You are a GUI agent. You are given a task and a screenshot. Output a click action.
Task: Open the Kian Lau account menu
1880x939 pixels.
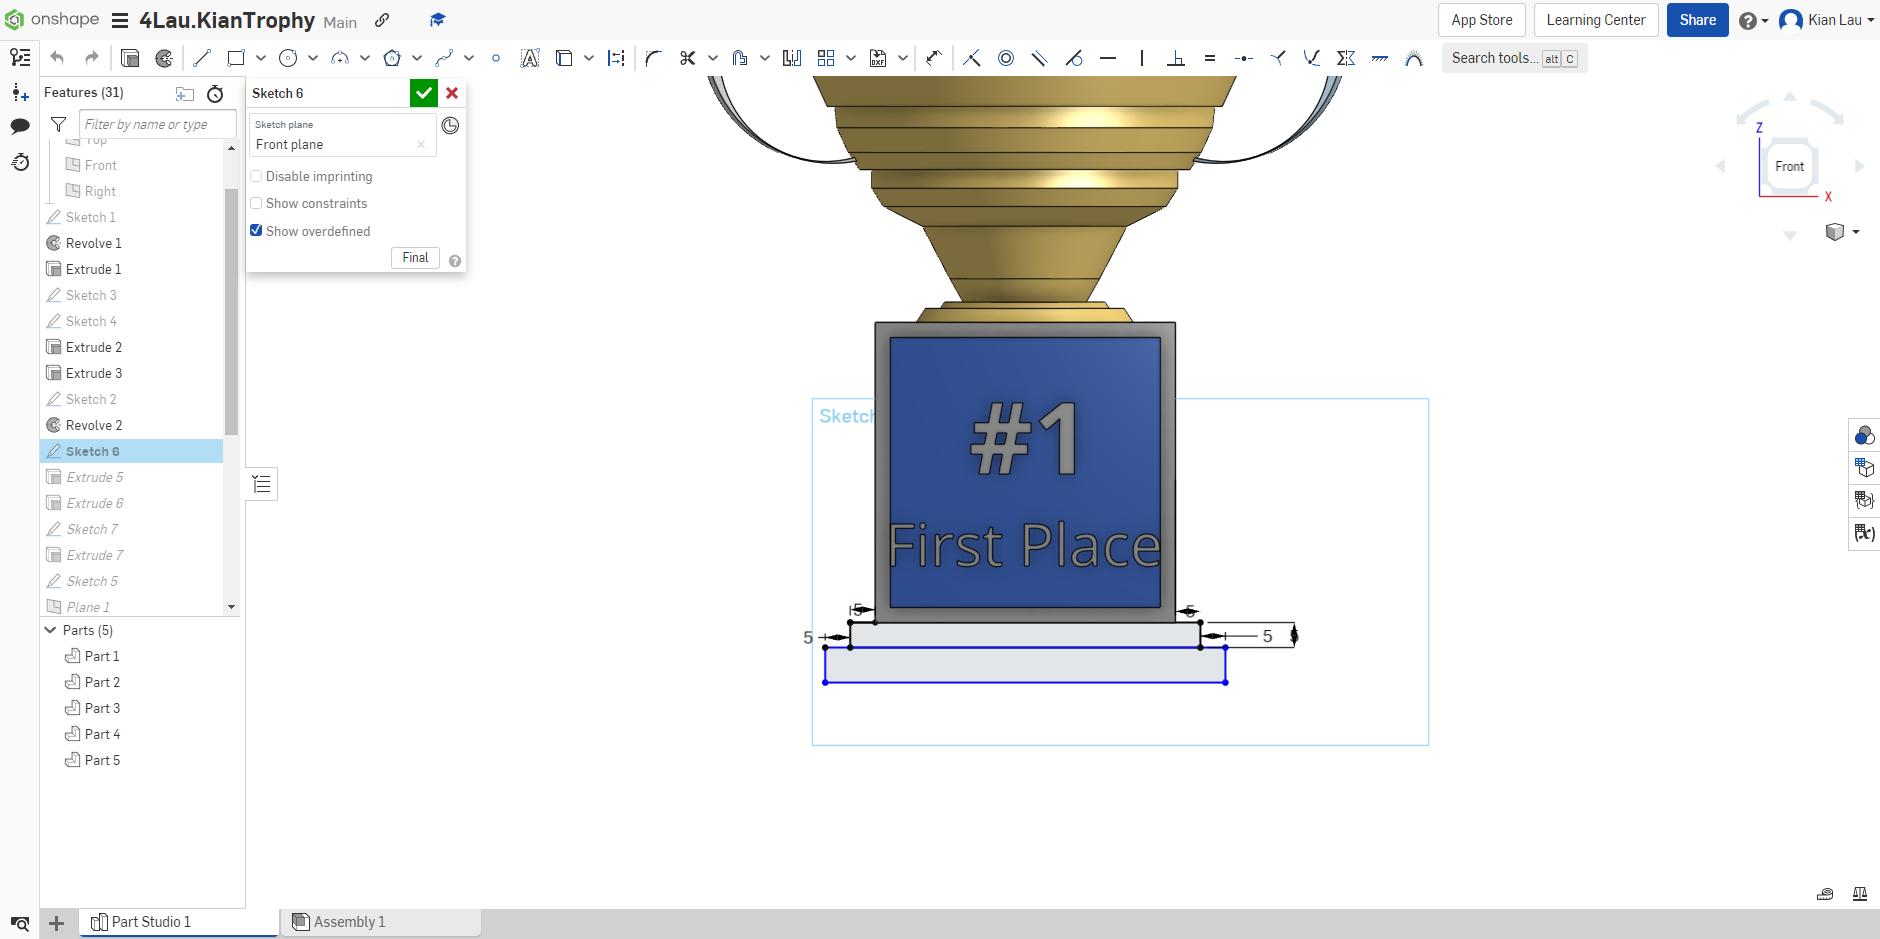[1827, 20]
